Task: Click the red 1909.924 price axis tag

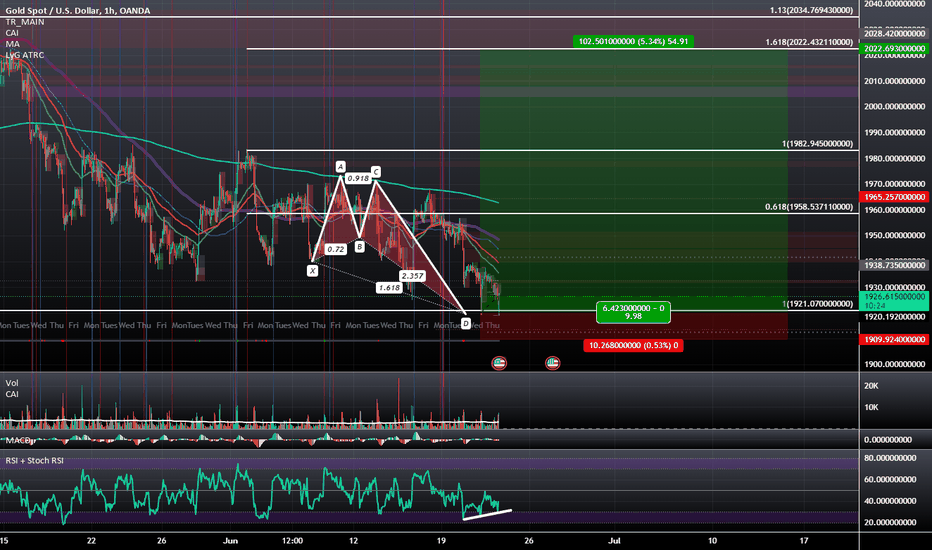Action: tap(894, 339)
